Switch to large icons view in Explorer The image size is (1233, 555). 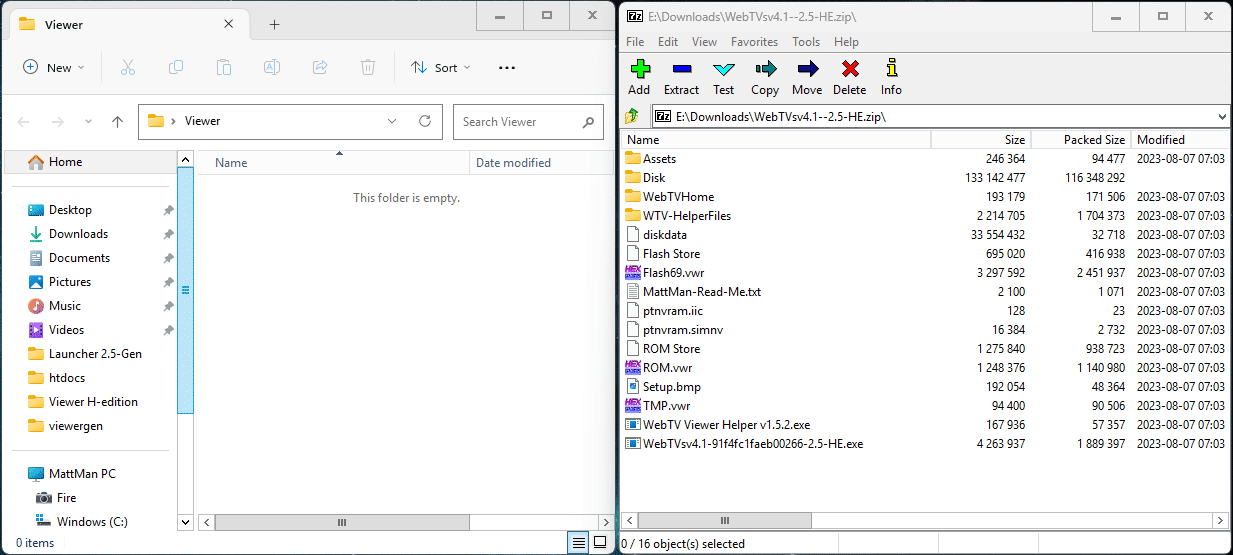(600, 542)
